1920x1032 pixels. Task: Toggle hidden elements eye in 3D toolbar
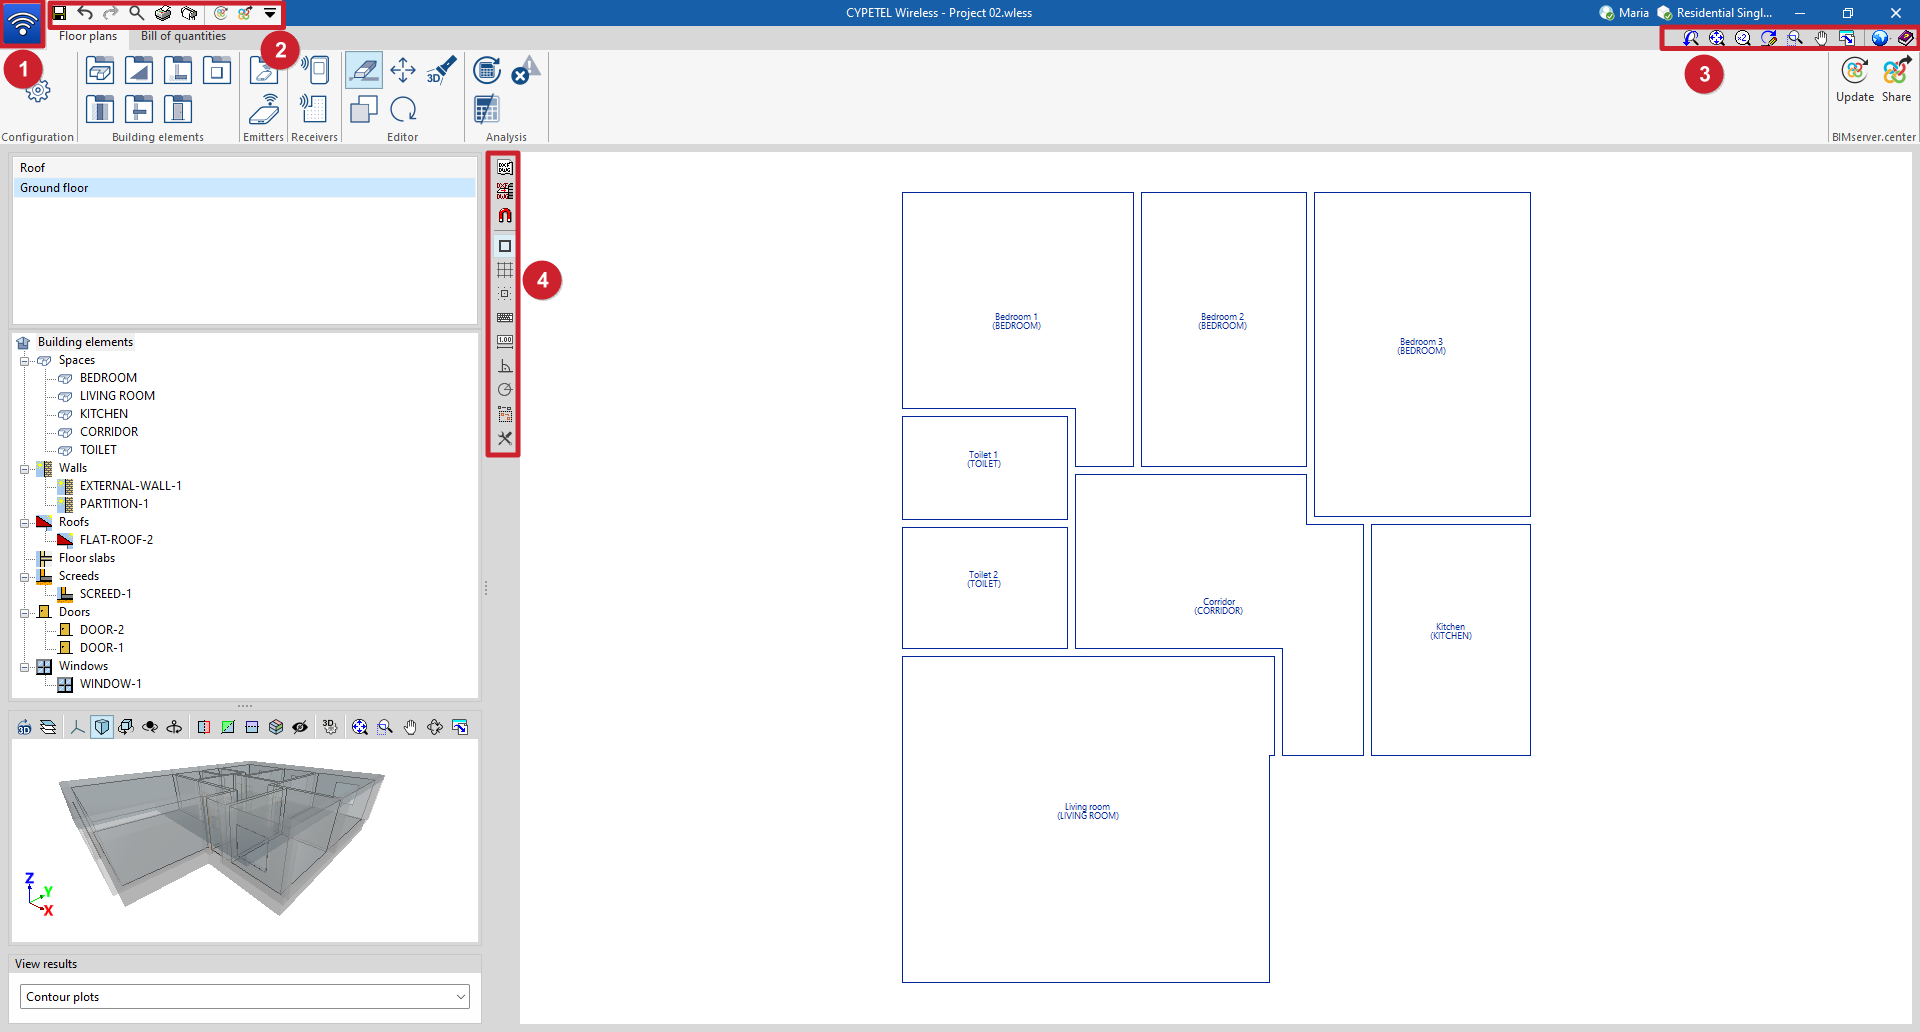(x=300, y=727)
